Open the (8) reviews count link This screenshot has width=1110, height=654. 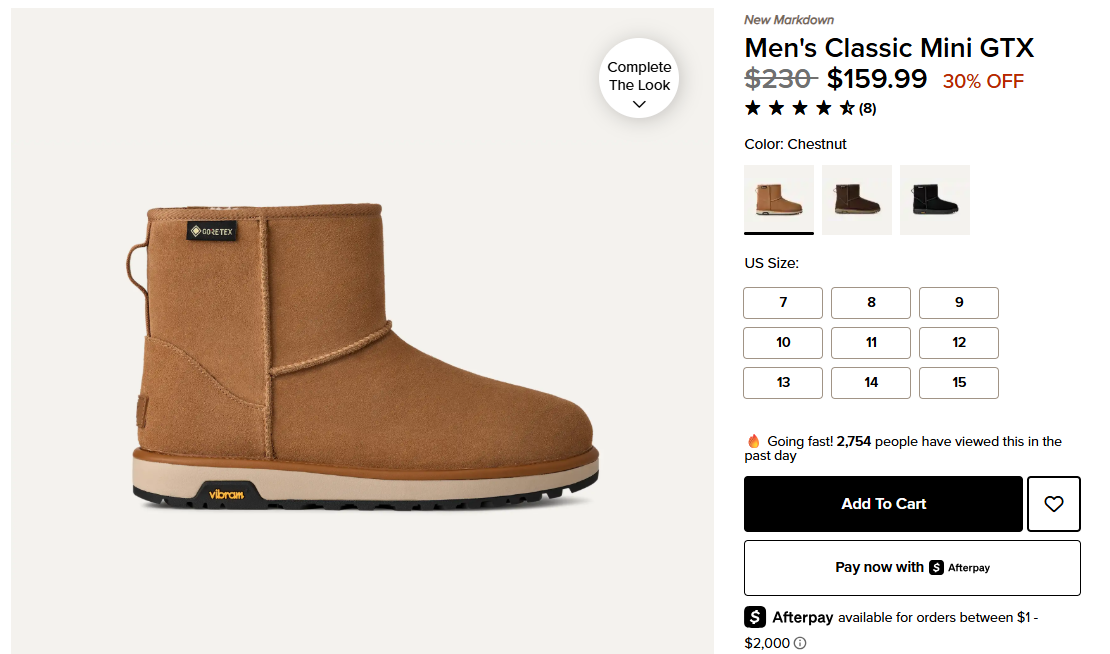(867, 109)
